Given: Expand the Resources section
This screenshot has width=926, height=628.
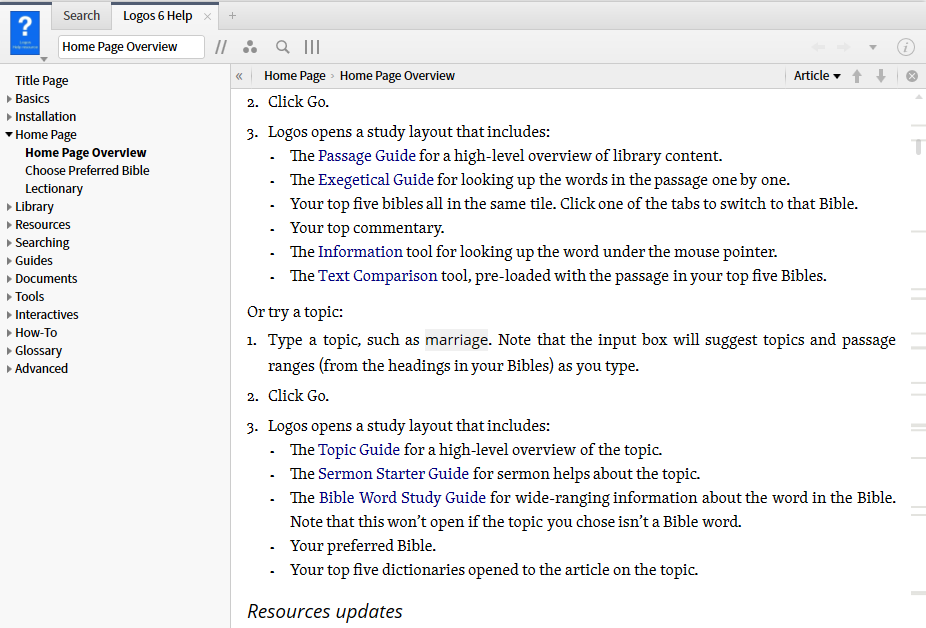Looking at the screenshot, I should pyautogui.click(x=9, y=225).
